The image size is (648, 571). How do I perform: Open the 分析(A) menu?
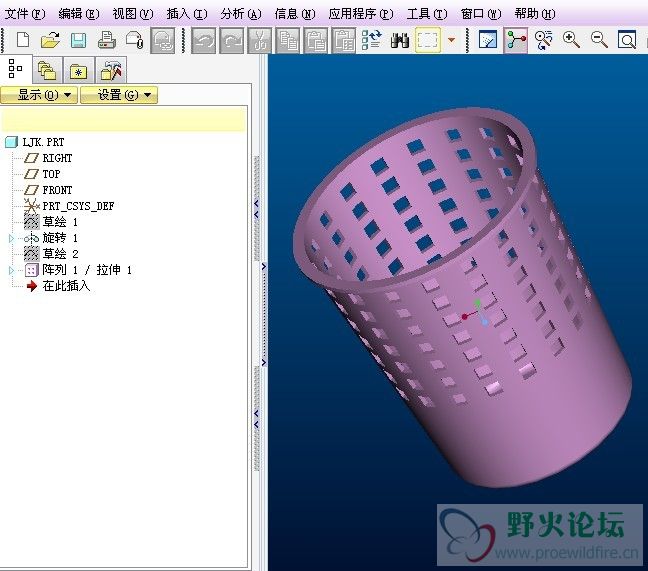(x=240, y=14)
